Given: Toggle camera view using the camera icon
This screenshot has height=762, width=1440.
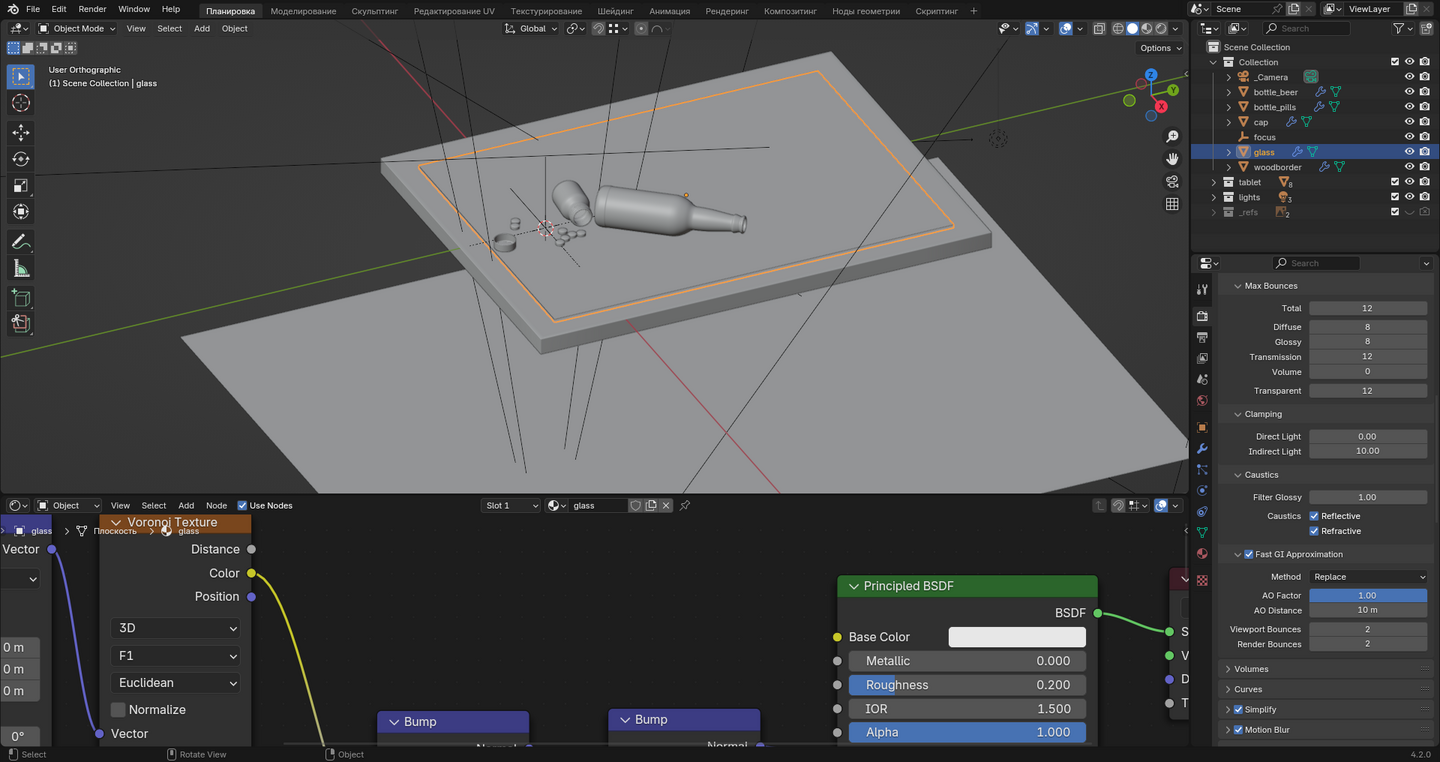Looking at the screenshot, I should [1172, 181].
